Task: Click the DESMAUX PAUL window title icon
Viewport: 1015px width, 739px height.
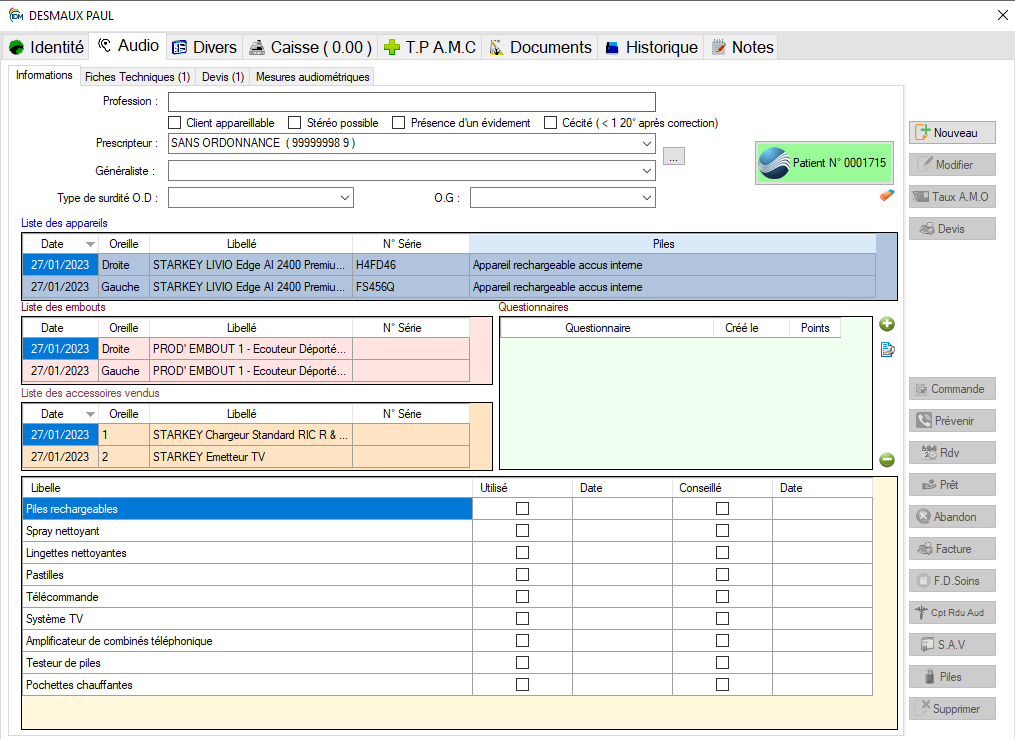Action: tap(16, 15)
